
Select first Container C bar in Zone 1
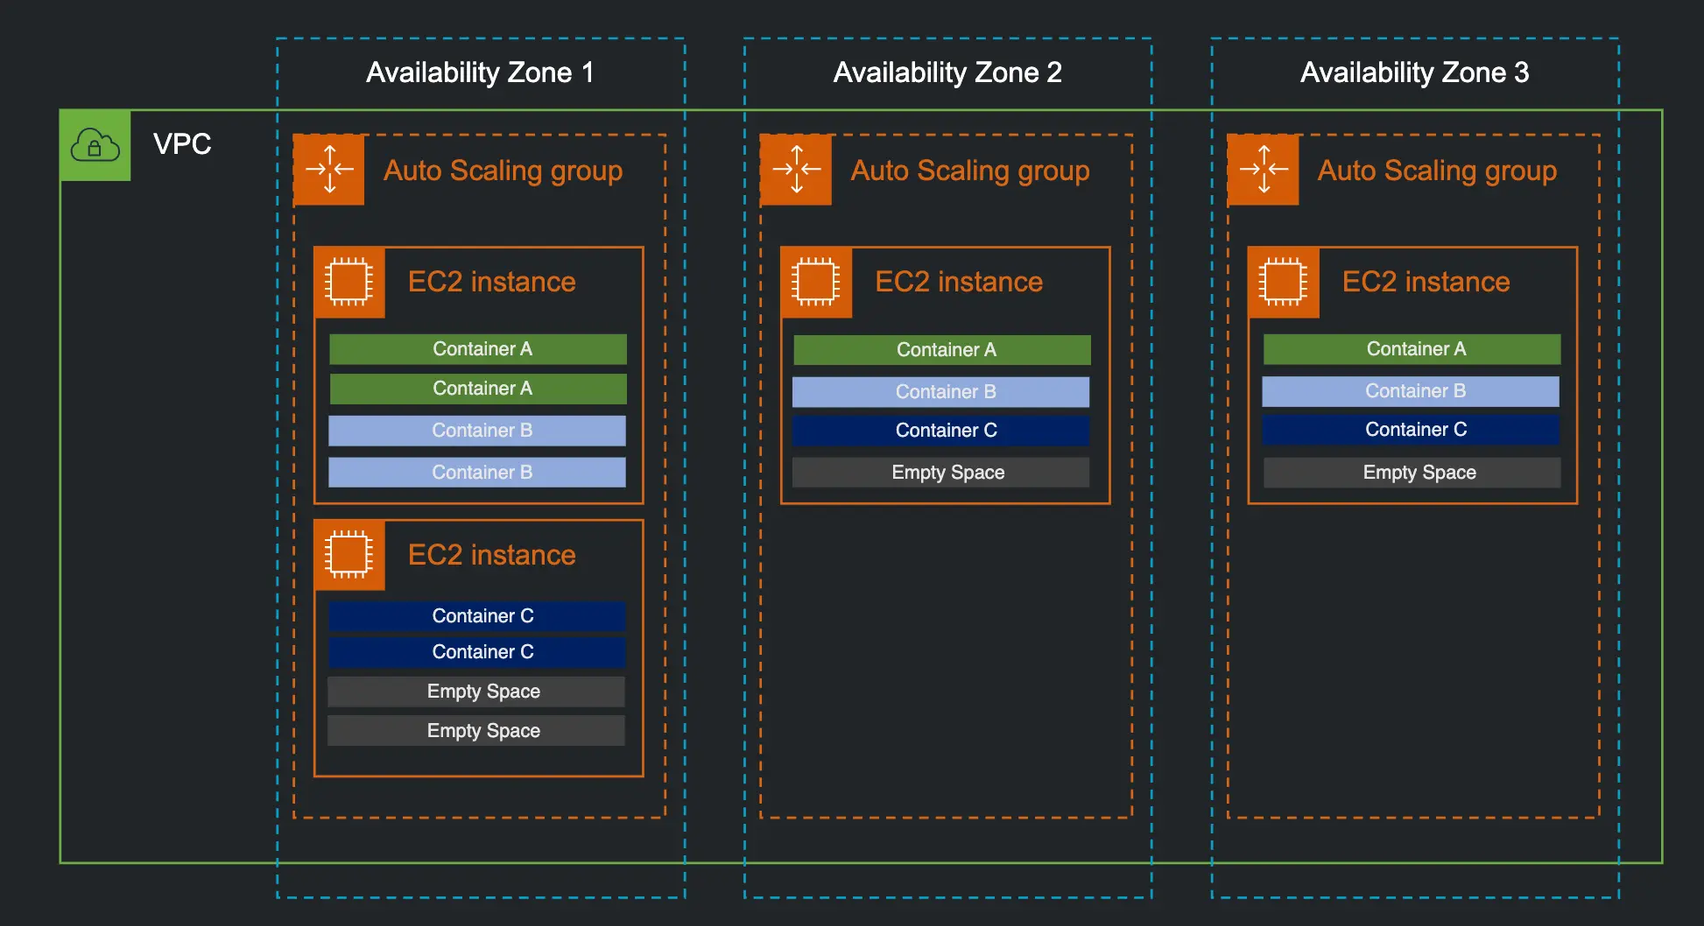477,616
